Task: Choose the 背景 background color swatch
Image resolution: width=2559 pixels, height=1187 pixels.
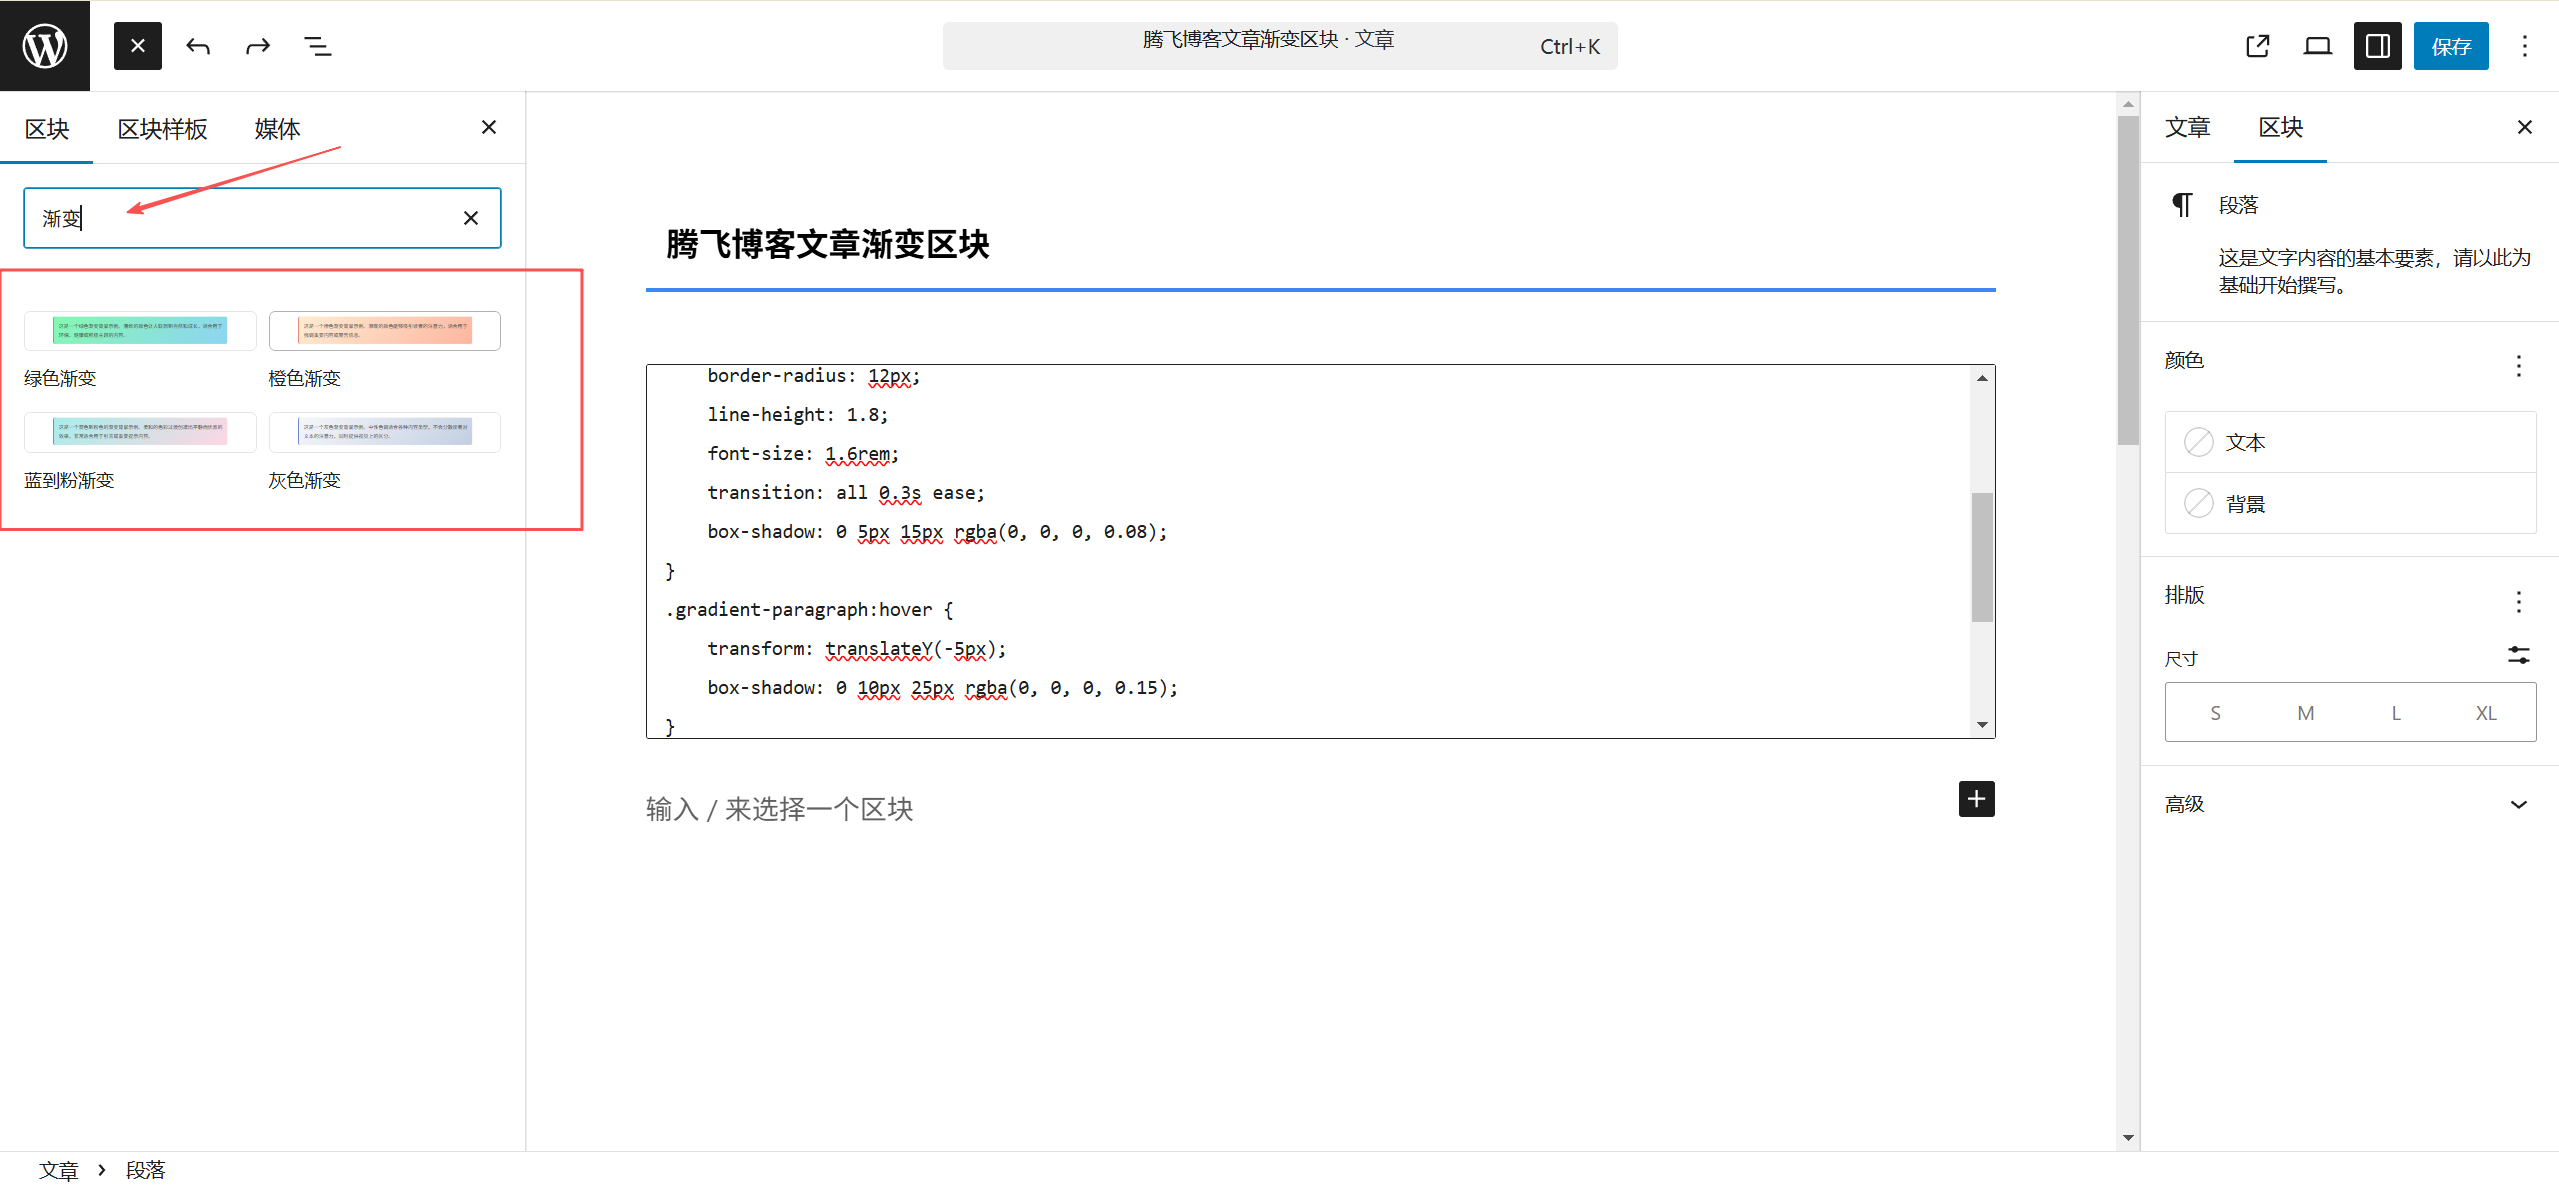Action: (2199, 503)
